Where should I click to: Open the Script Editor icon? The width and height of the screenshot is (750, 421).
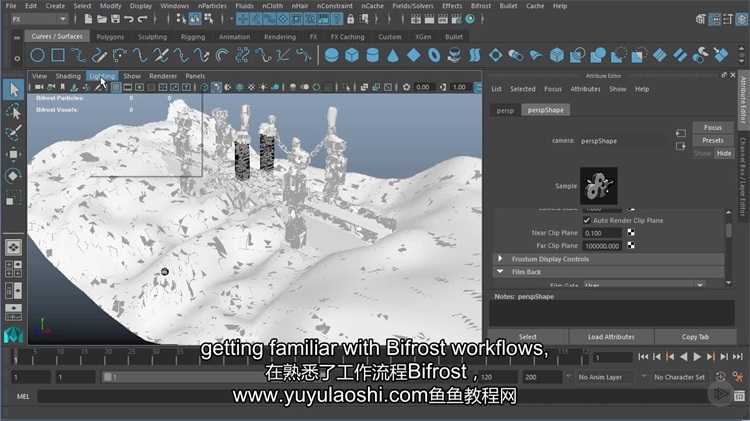pyautogui.click(x=739, y=396)
